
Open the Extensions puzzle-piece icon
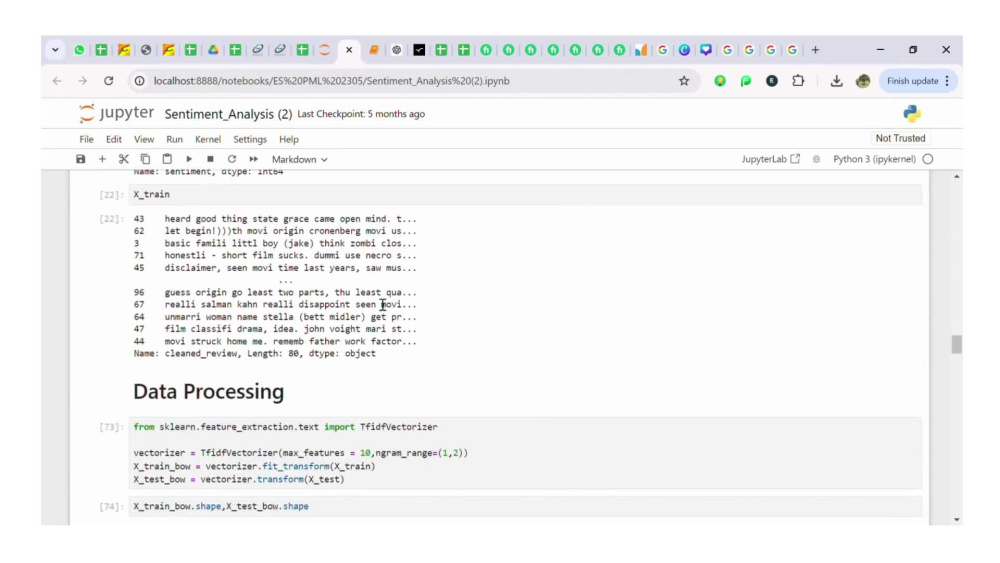[x=798, y=81]
